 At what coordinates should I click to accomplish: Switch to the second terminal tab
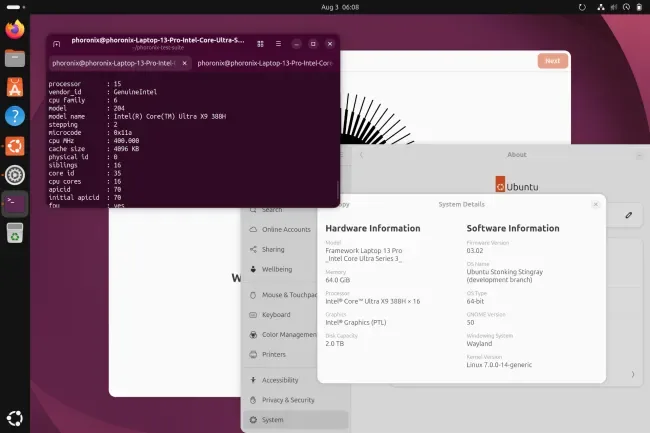click(265, 63)
